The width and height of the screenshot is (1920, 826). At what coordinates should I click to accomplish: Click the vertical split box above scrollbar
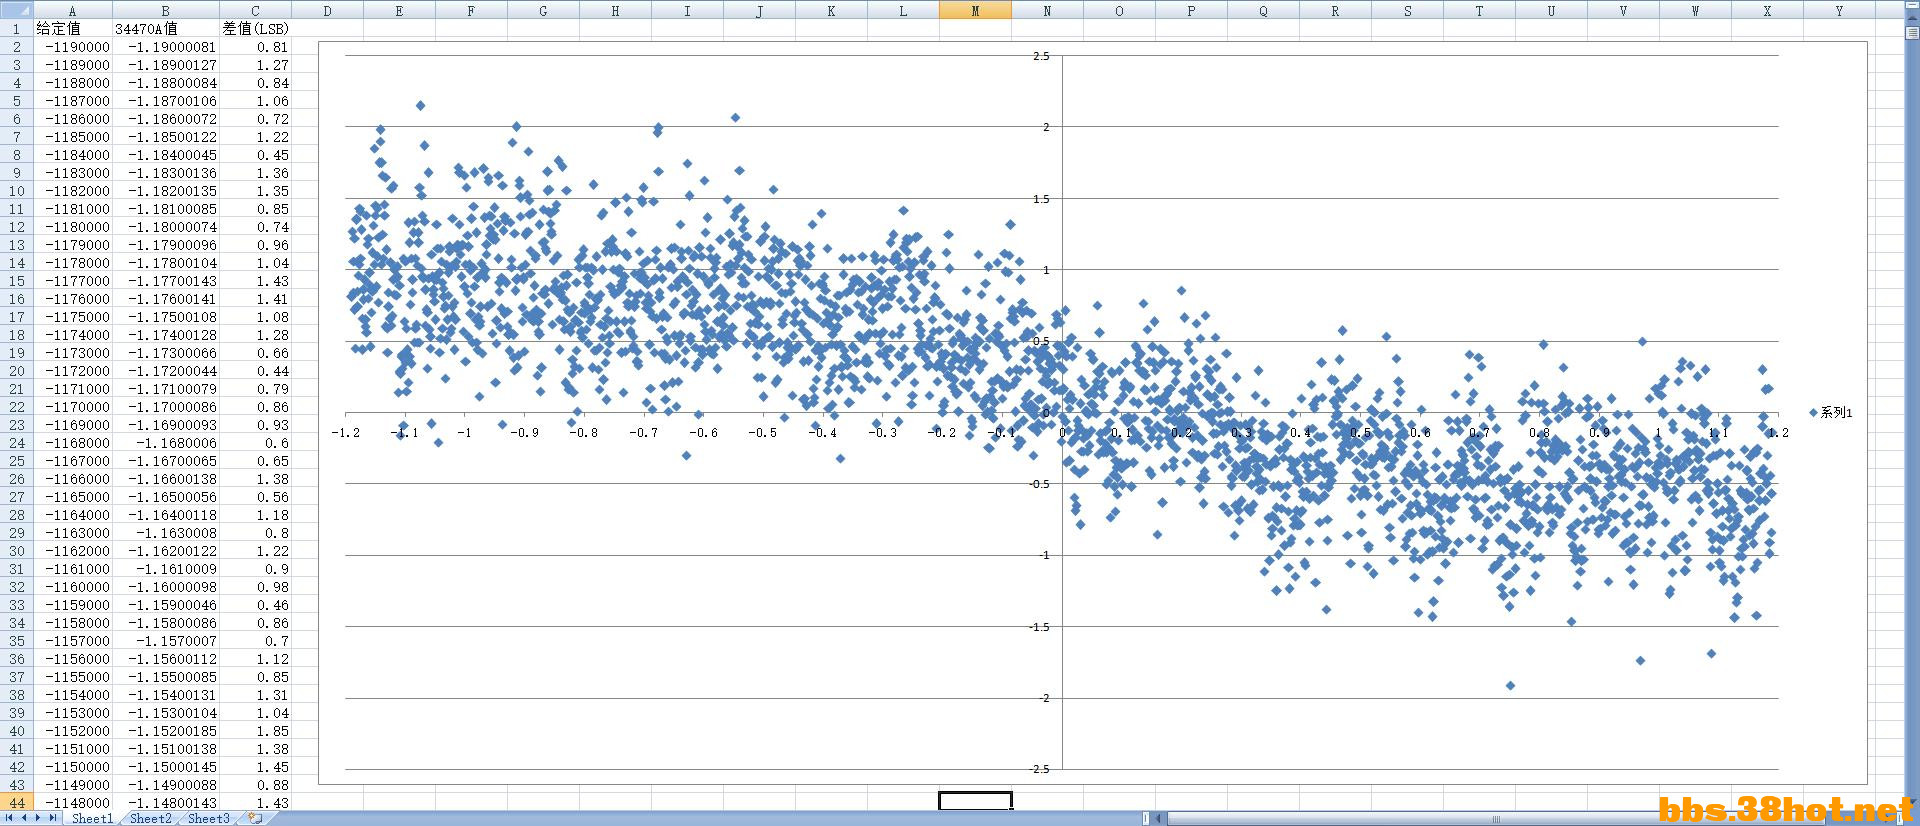[x=1912, y=6]
